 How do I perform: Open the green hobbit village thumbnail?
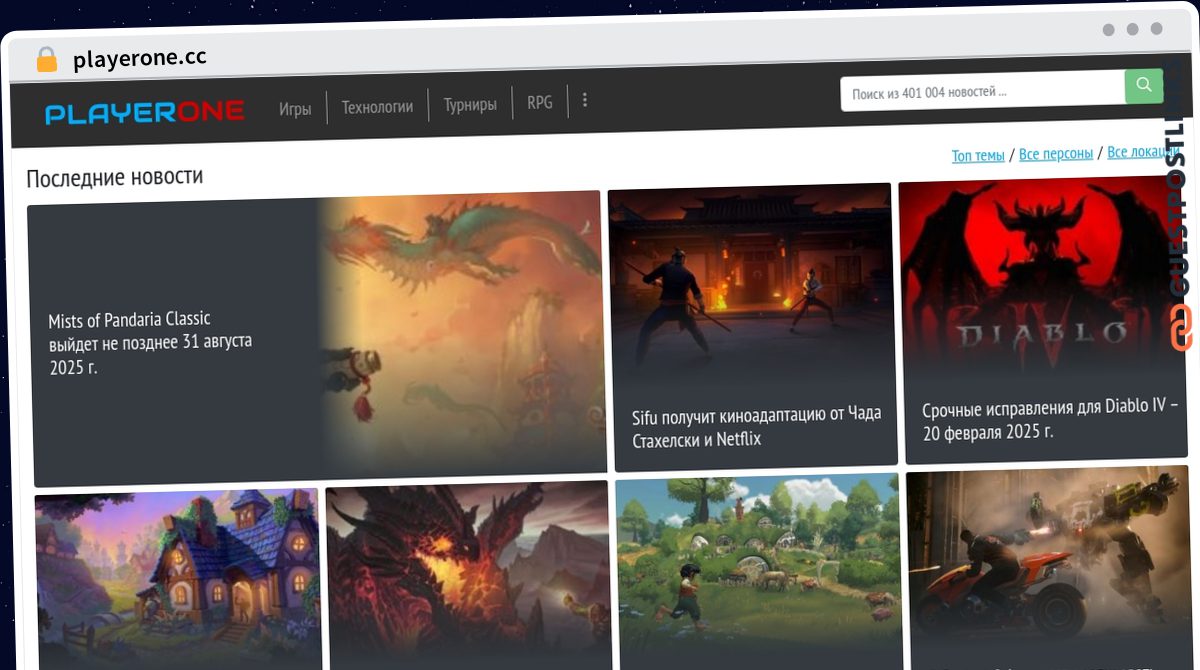coord(759,572)
